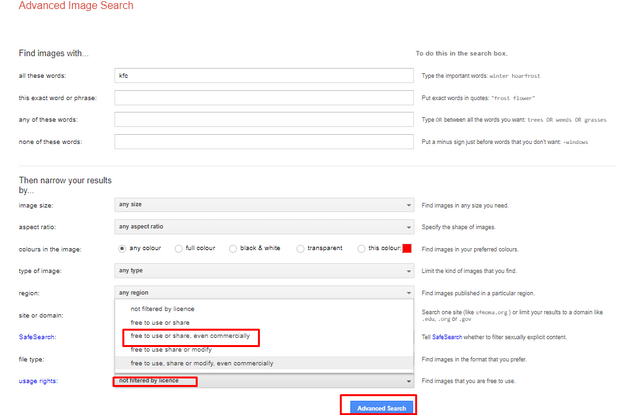
Task: Click the image size dropdown arrow
Action: 409,205
